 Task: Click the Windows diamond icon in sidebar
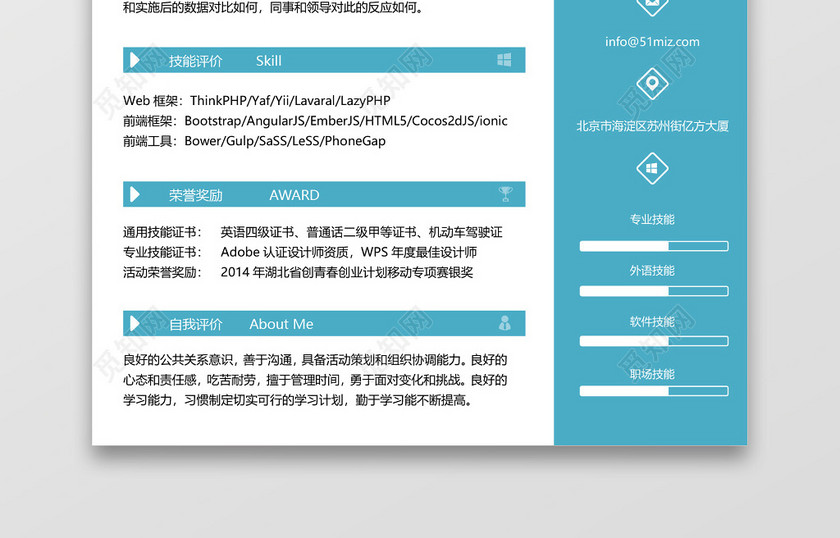(x=652, y=168)
